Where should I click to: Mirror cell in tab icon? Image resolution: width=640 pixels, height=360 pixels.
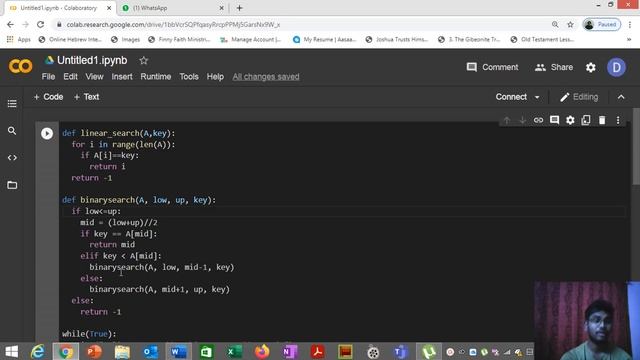point(586,120)
